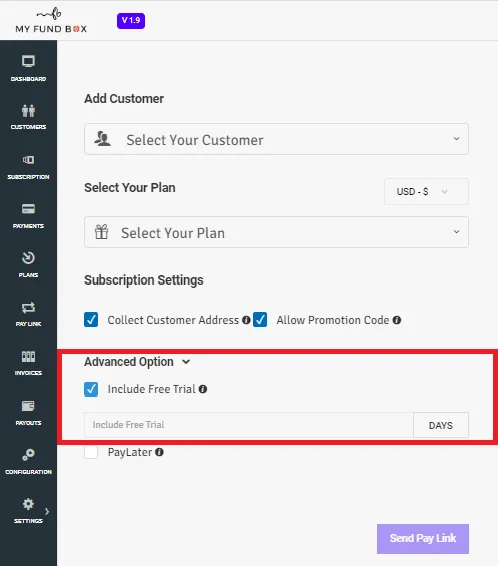Open the Dashboard monitor icon
This screenshot has height=566, width=498.
tap(28, 62)
